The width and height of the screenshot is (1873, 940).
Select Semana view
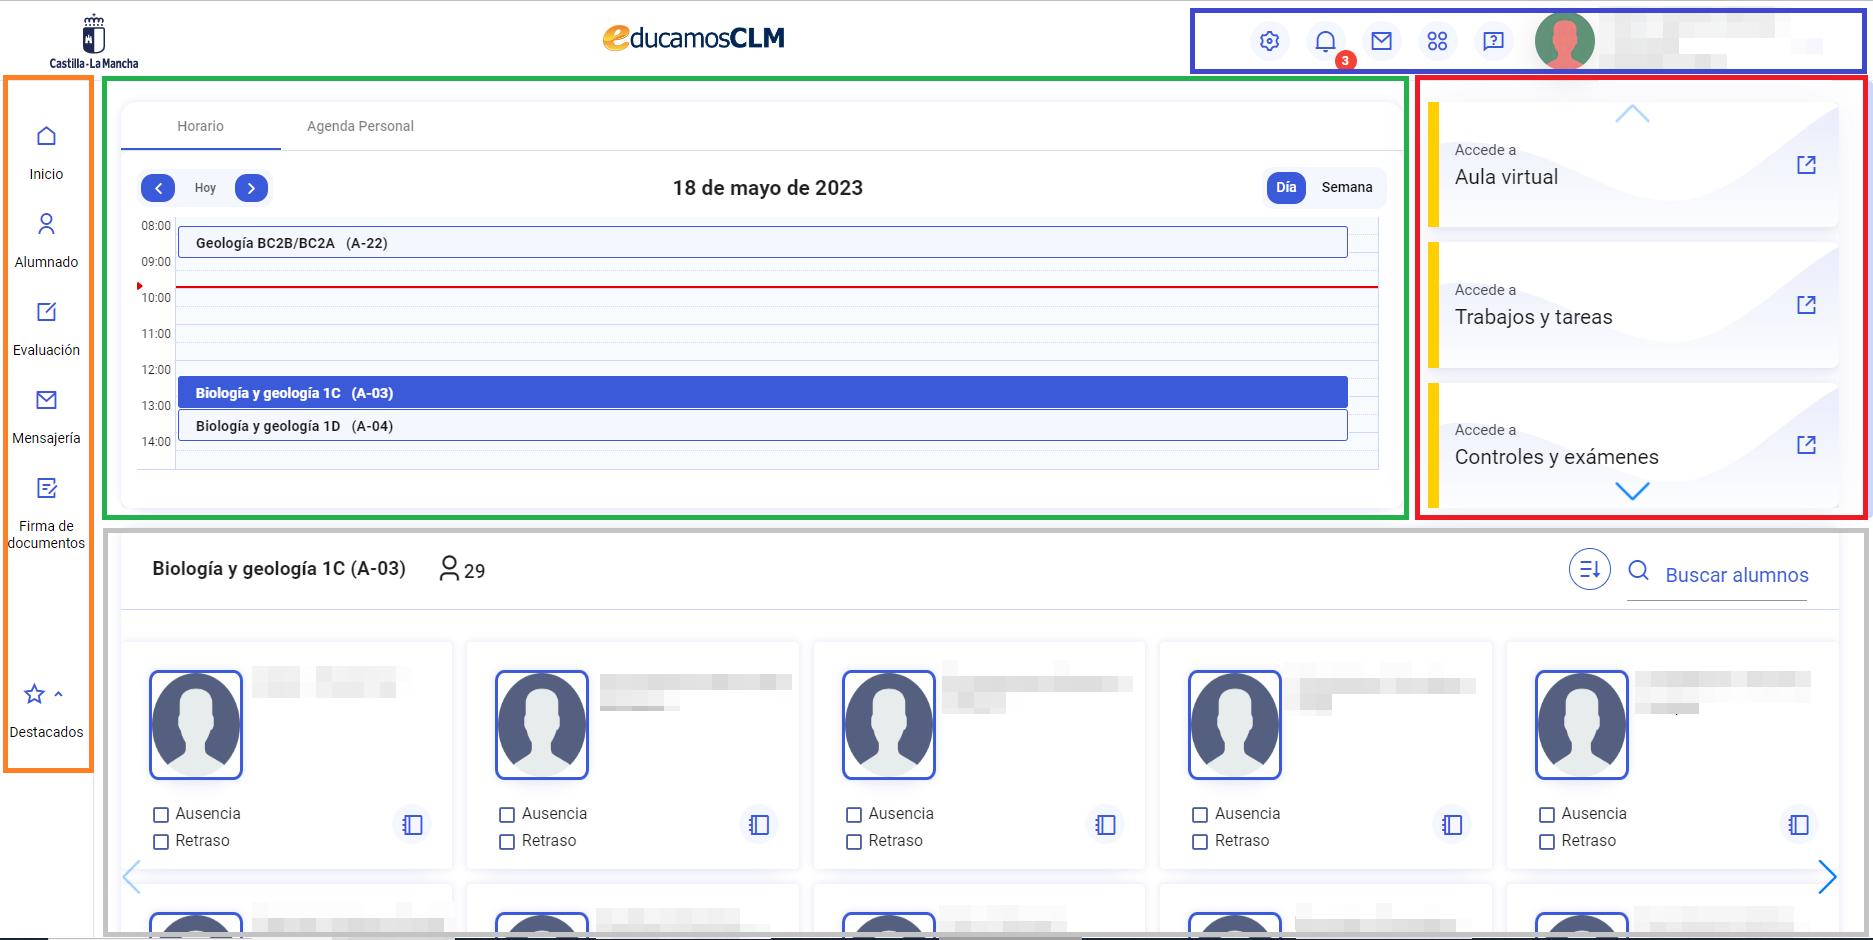(1346, 187)
